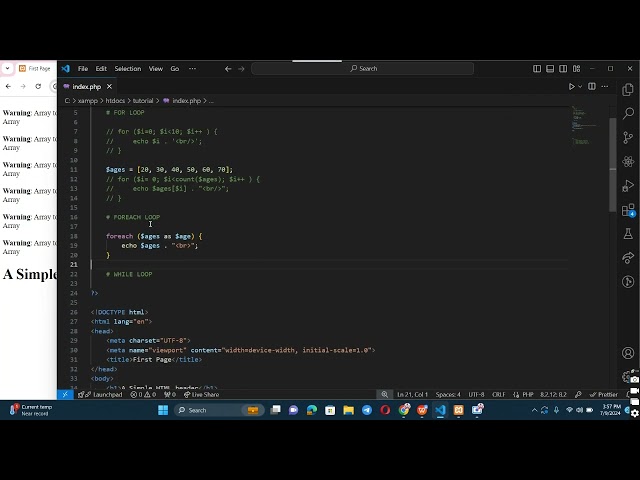Open the Extensions view with badge

click(x=628, y=210)
